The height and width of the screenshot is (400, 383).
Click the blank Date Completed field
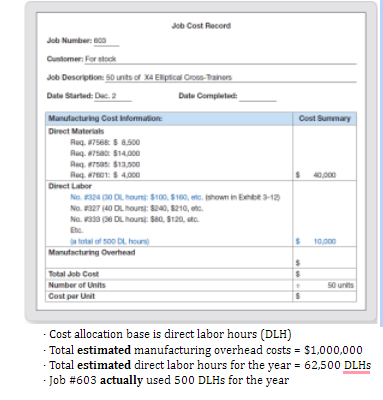click(x=258, y=97)
